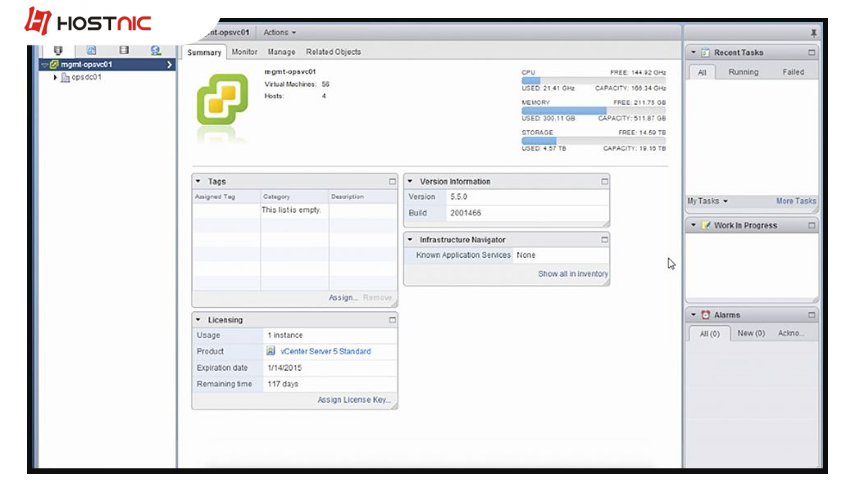This screenshot has width=865, height=488.
Task: Click the usage value 1 instance
Action: pos(285,335)
